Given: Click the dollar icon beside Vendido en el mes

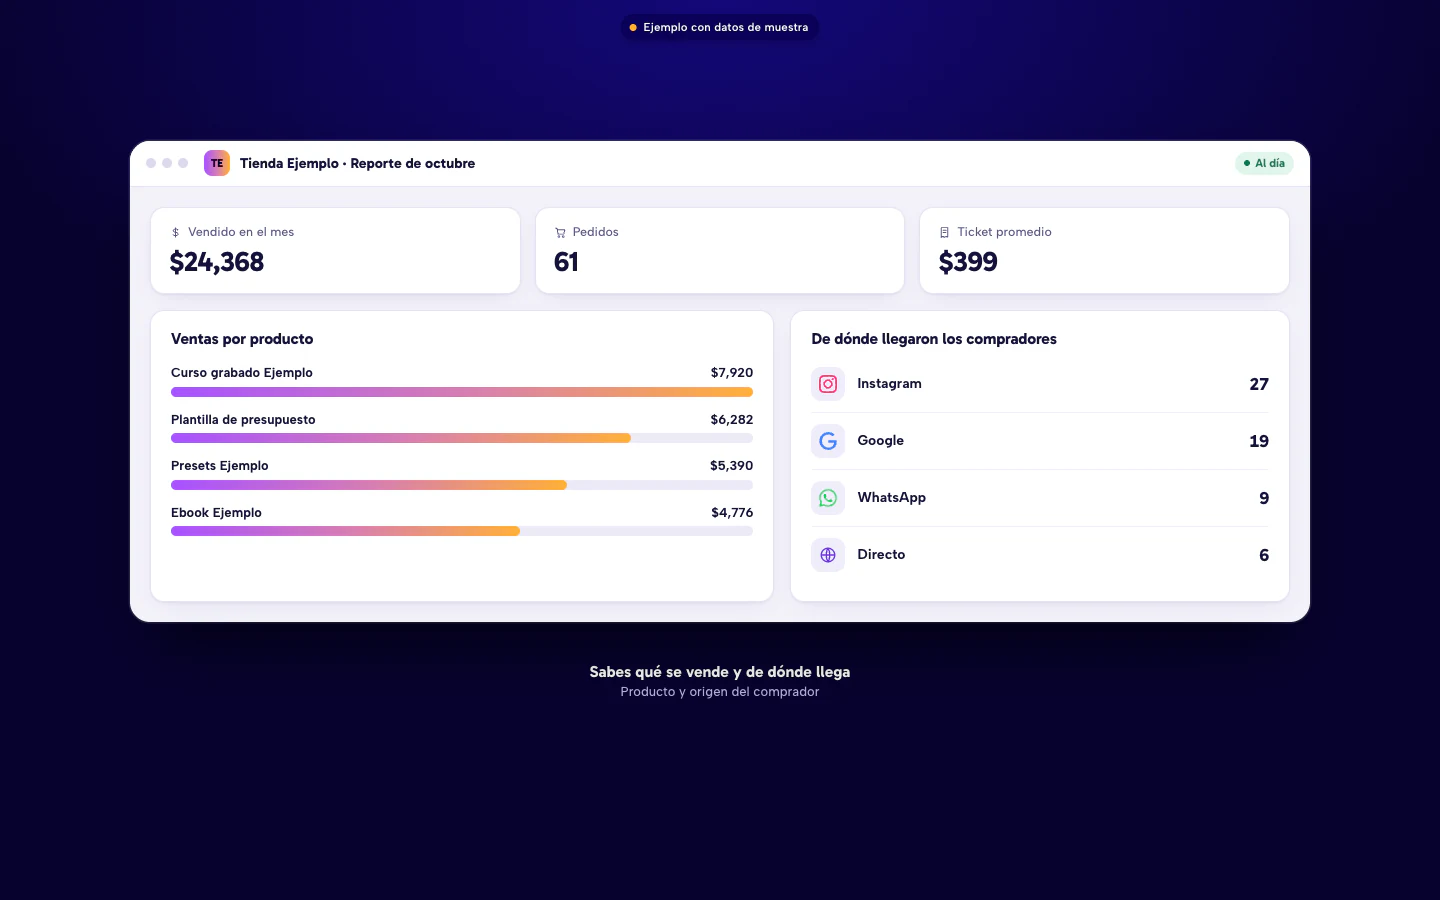Looking at the screenshot, I should (x=176, y=232).
